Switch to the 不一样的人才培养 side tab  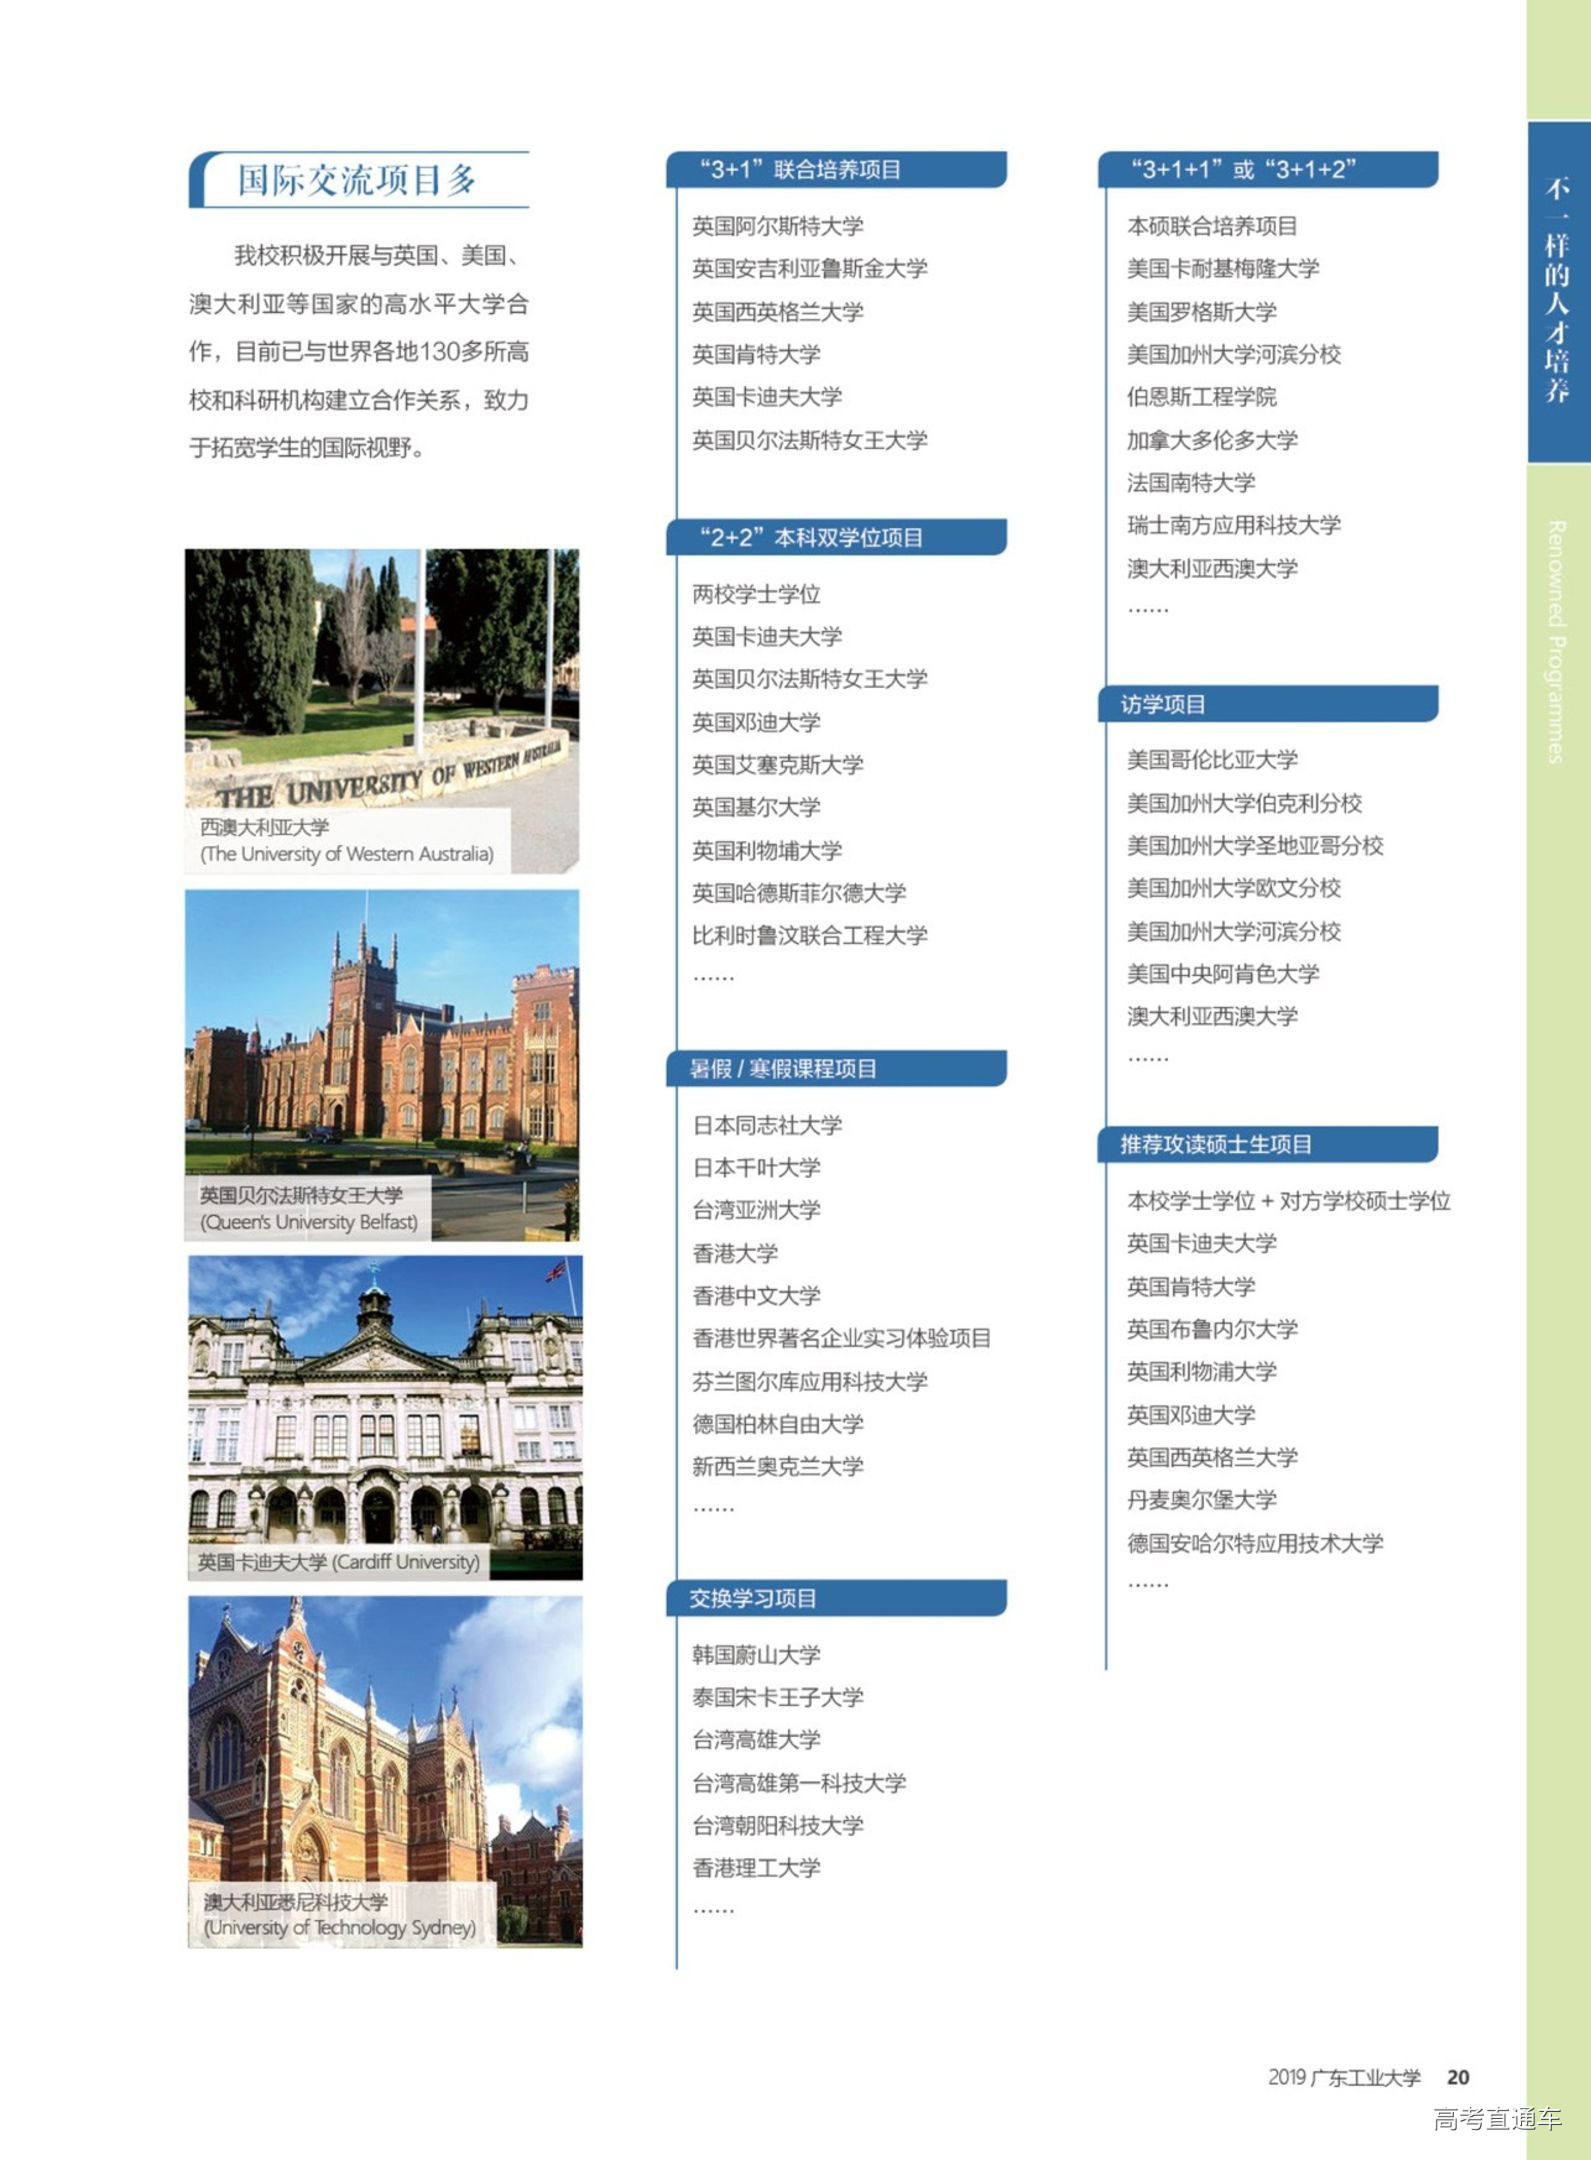pyautogui.click(x=1558, y=292)
